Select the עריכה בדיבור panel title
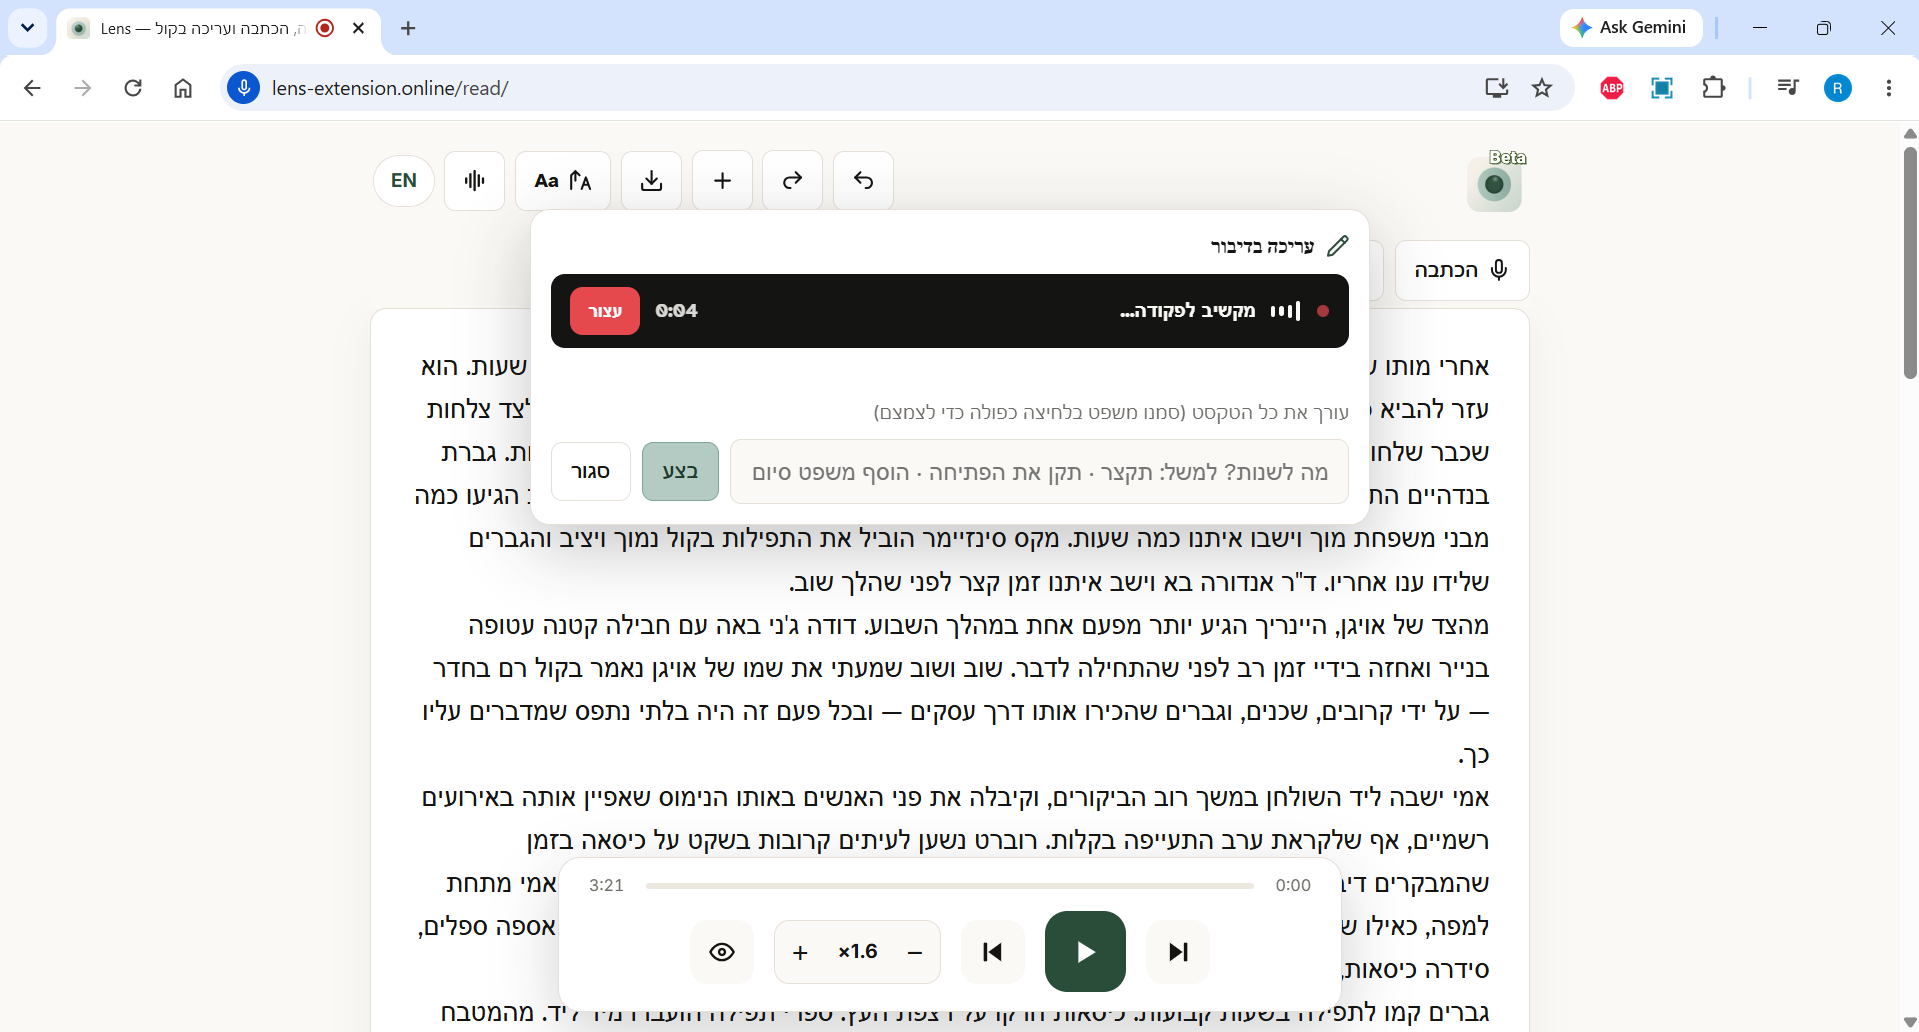1919x1032 pixels. [1262, 246]
